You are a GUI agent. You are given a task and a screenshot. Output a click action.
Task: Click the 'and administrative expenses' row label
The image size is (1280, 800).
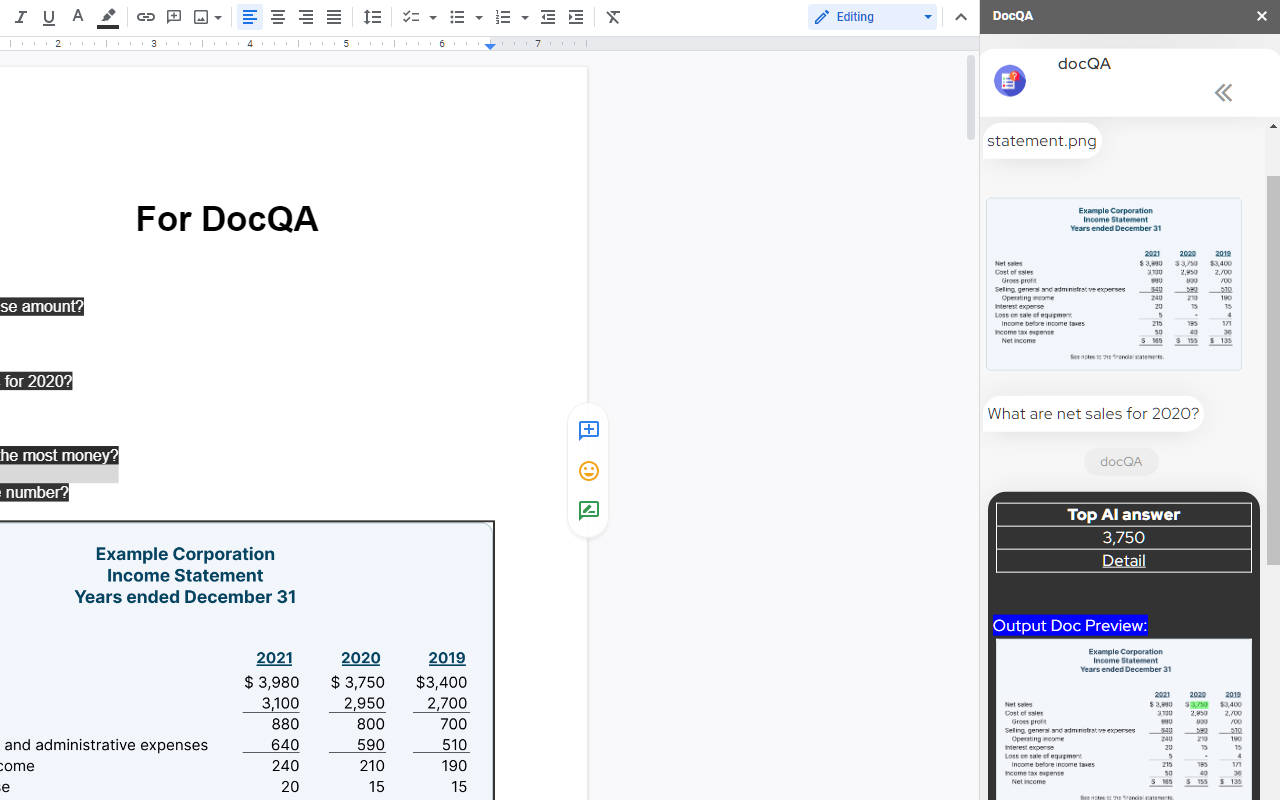click(106, 745)
